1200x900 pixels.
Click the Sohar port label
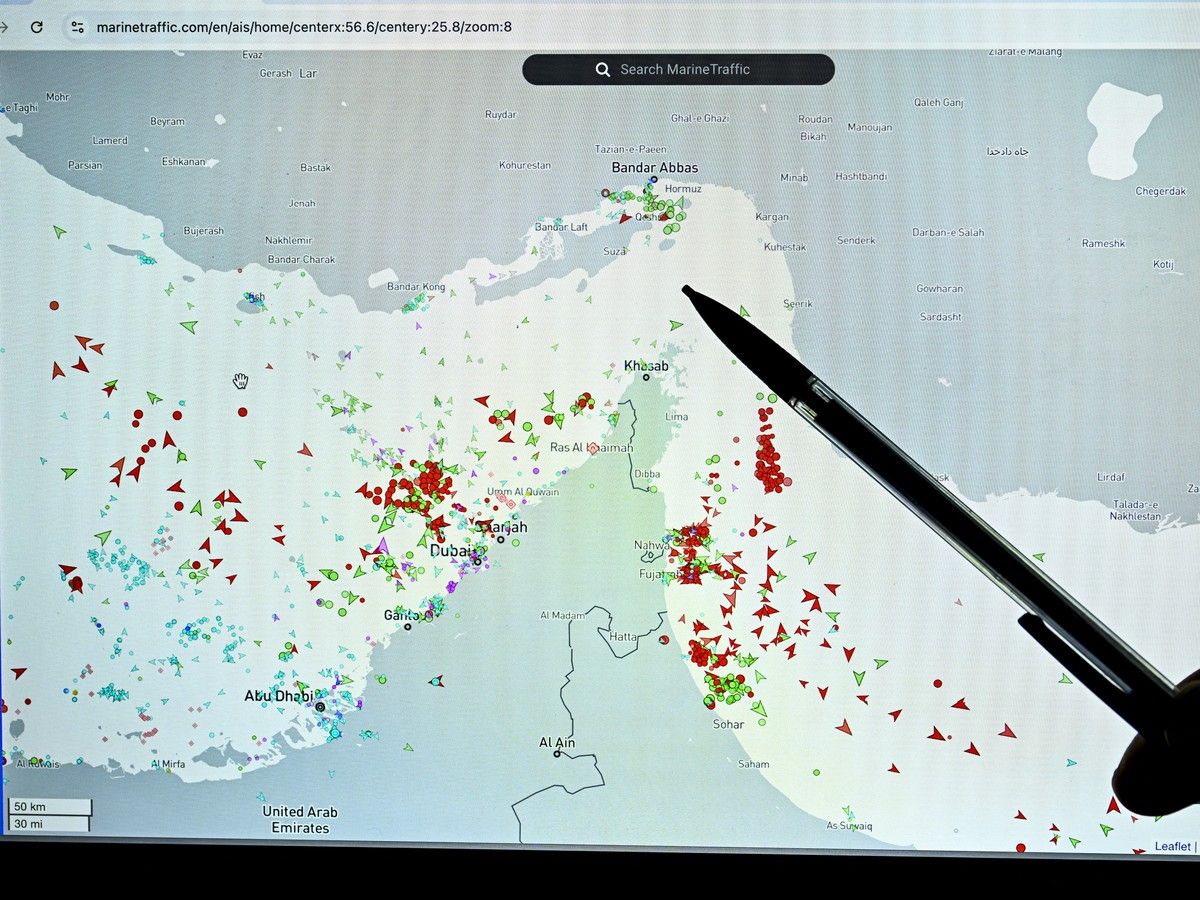[x=728, y=723]
